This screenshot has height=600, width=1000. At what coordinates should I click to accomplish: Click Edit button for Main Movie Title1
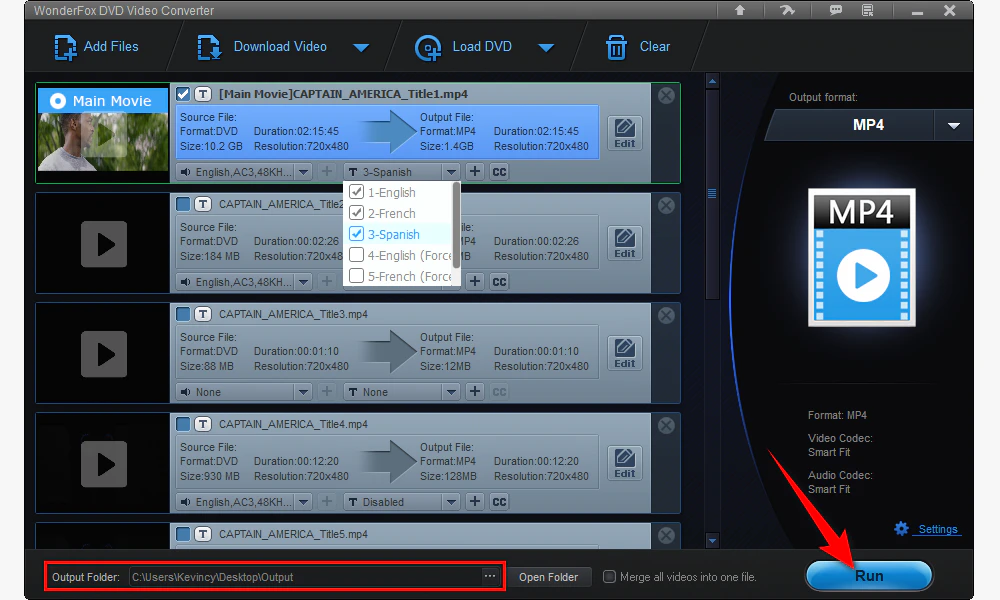624,133
